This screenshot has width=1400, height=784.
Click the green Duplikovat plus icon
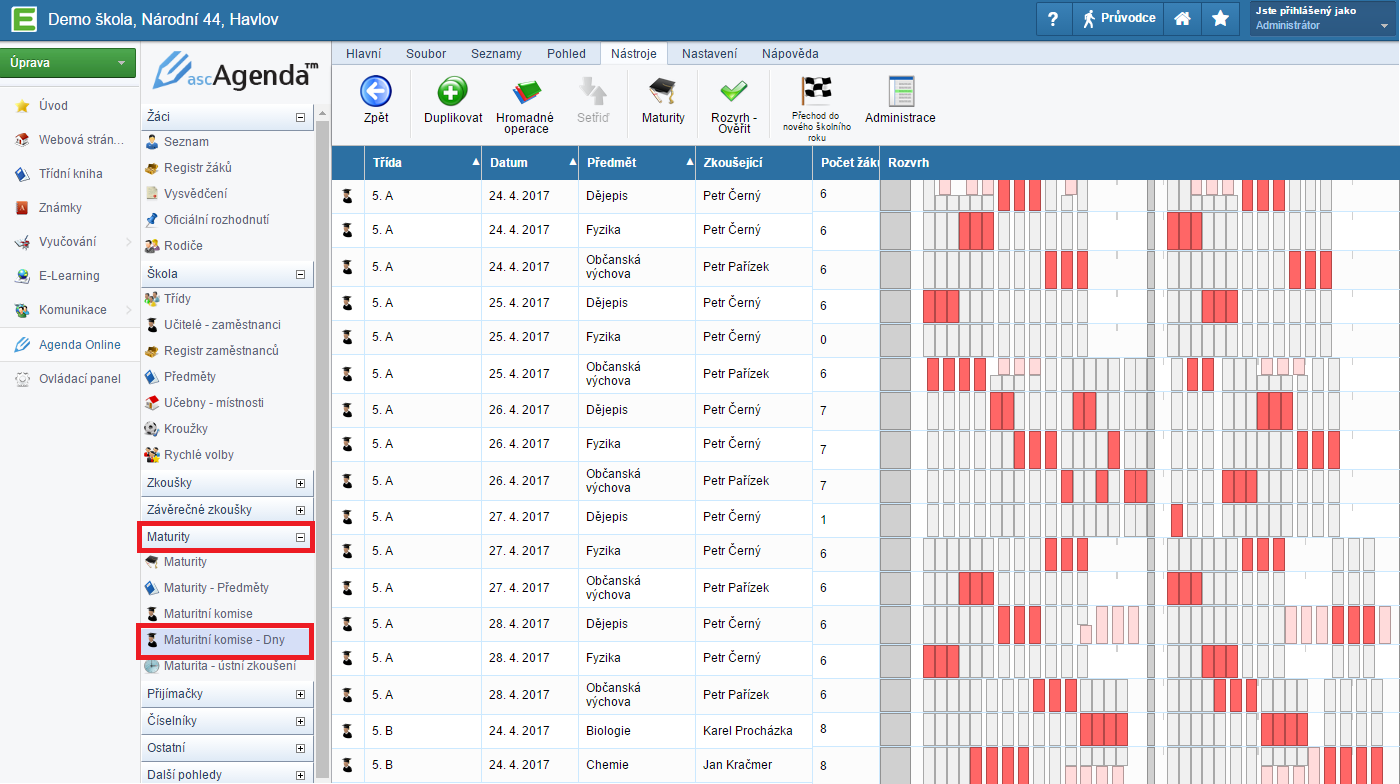pos(452,92)
